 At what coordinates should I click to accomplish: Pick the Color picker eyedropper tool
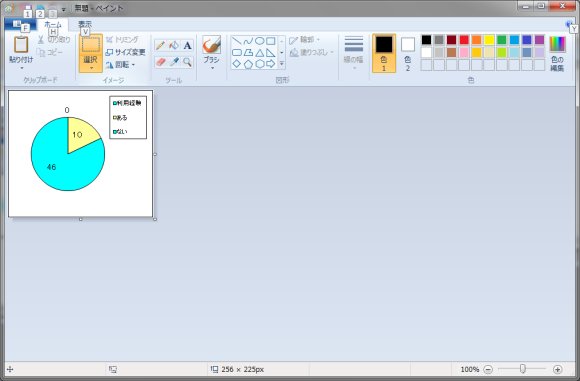tap(174, 62)
